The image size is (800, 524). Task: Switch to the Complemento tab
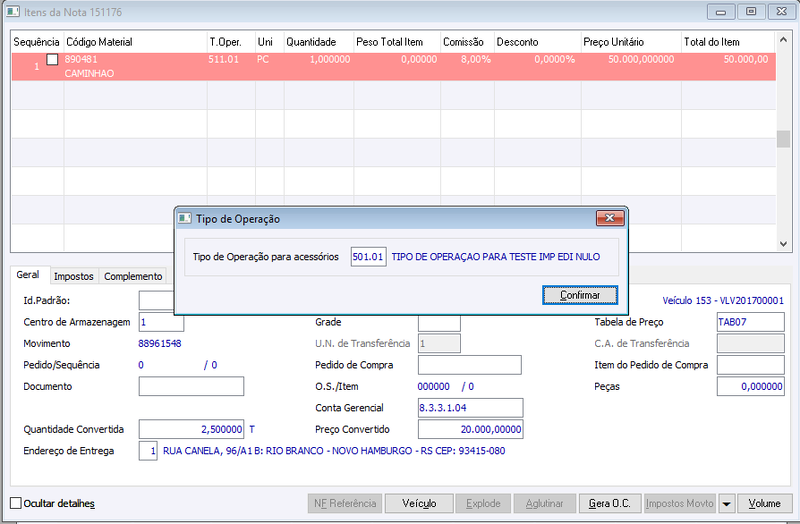(133, 277)
